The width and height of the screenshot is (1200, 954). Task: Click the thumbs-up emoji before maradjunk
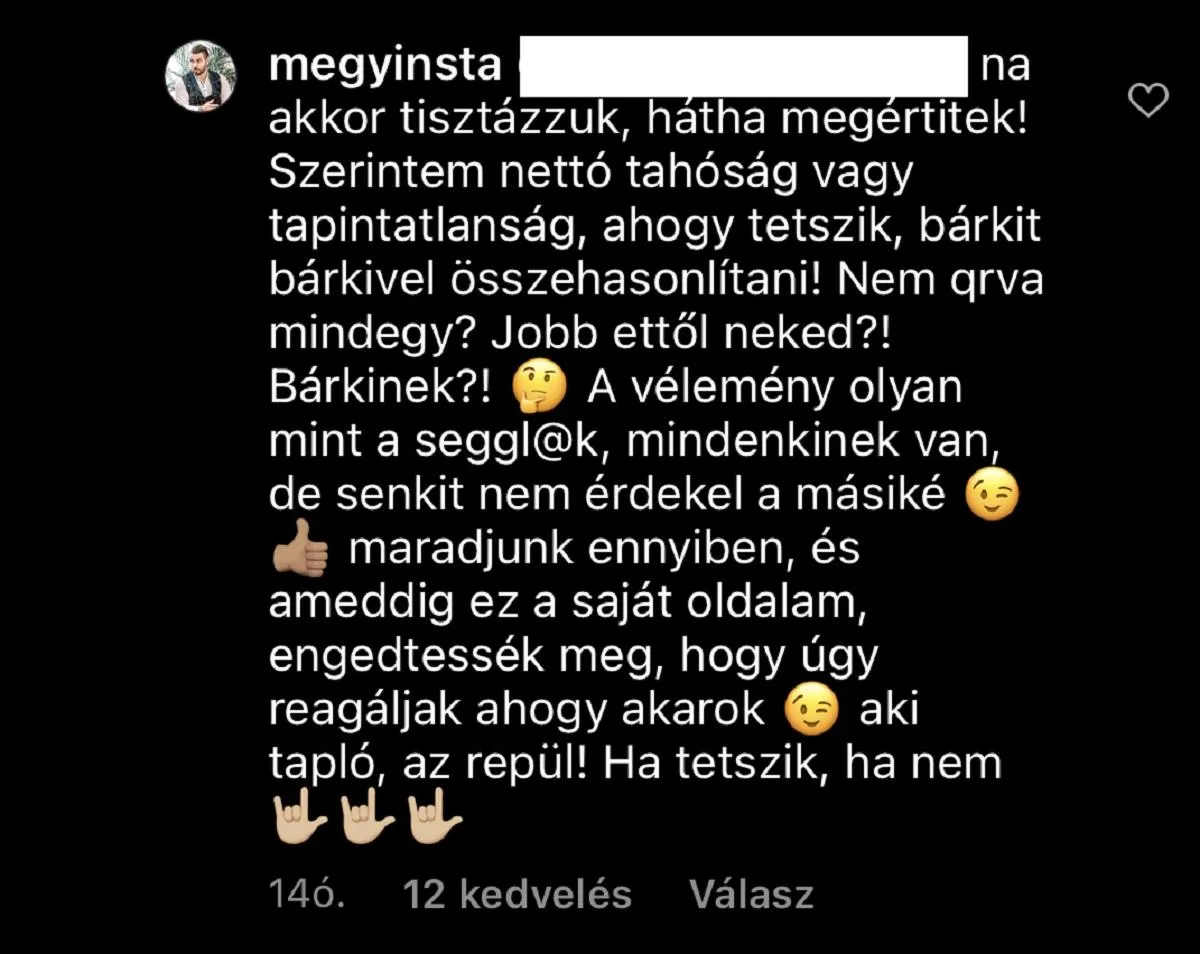(300, 552)
